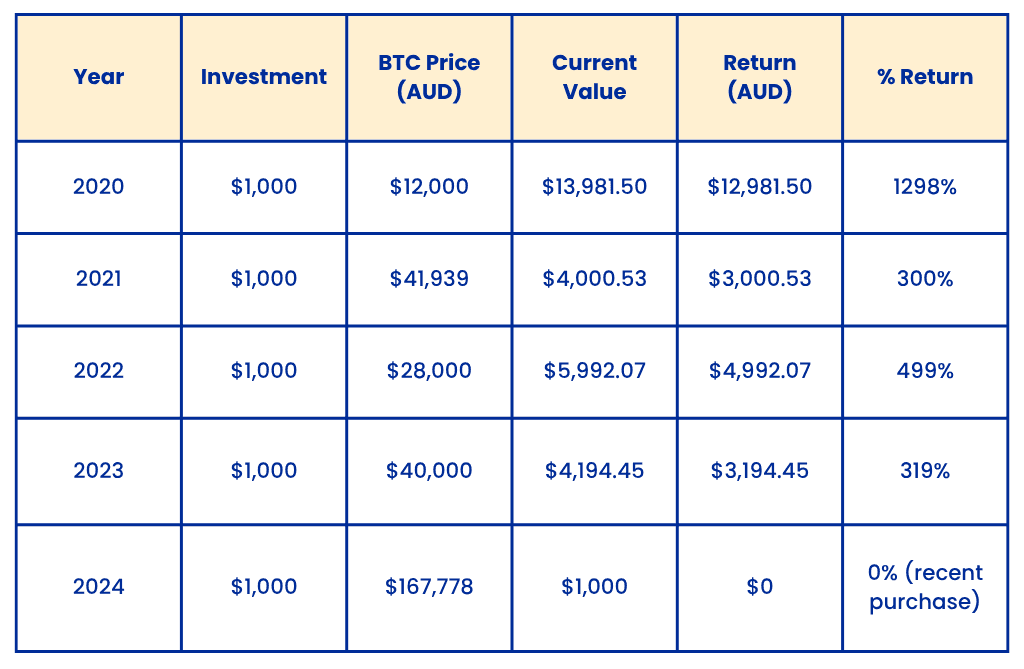Click the $40,000 BTC price cell
Screen dimensions: 1024x669
click(429, 470)
